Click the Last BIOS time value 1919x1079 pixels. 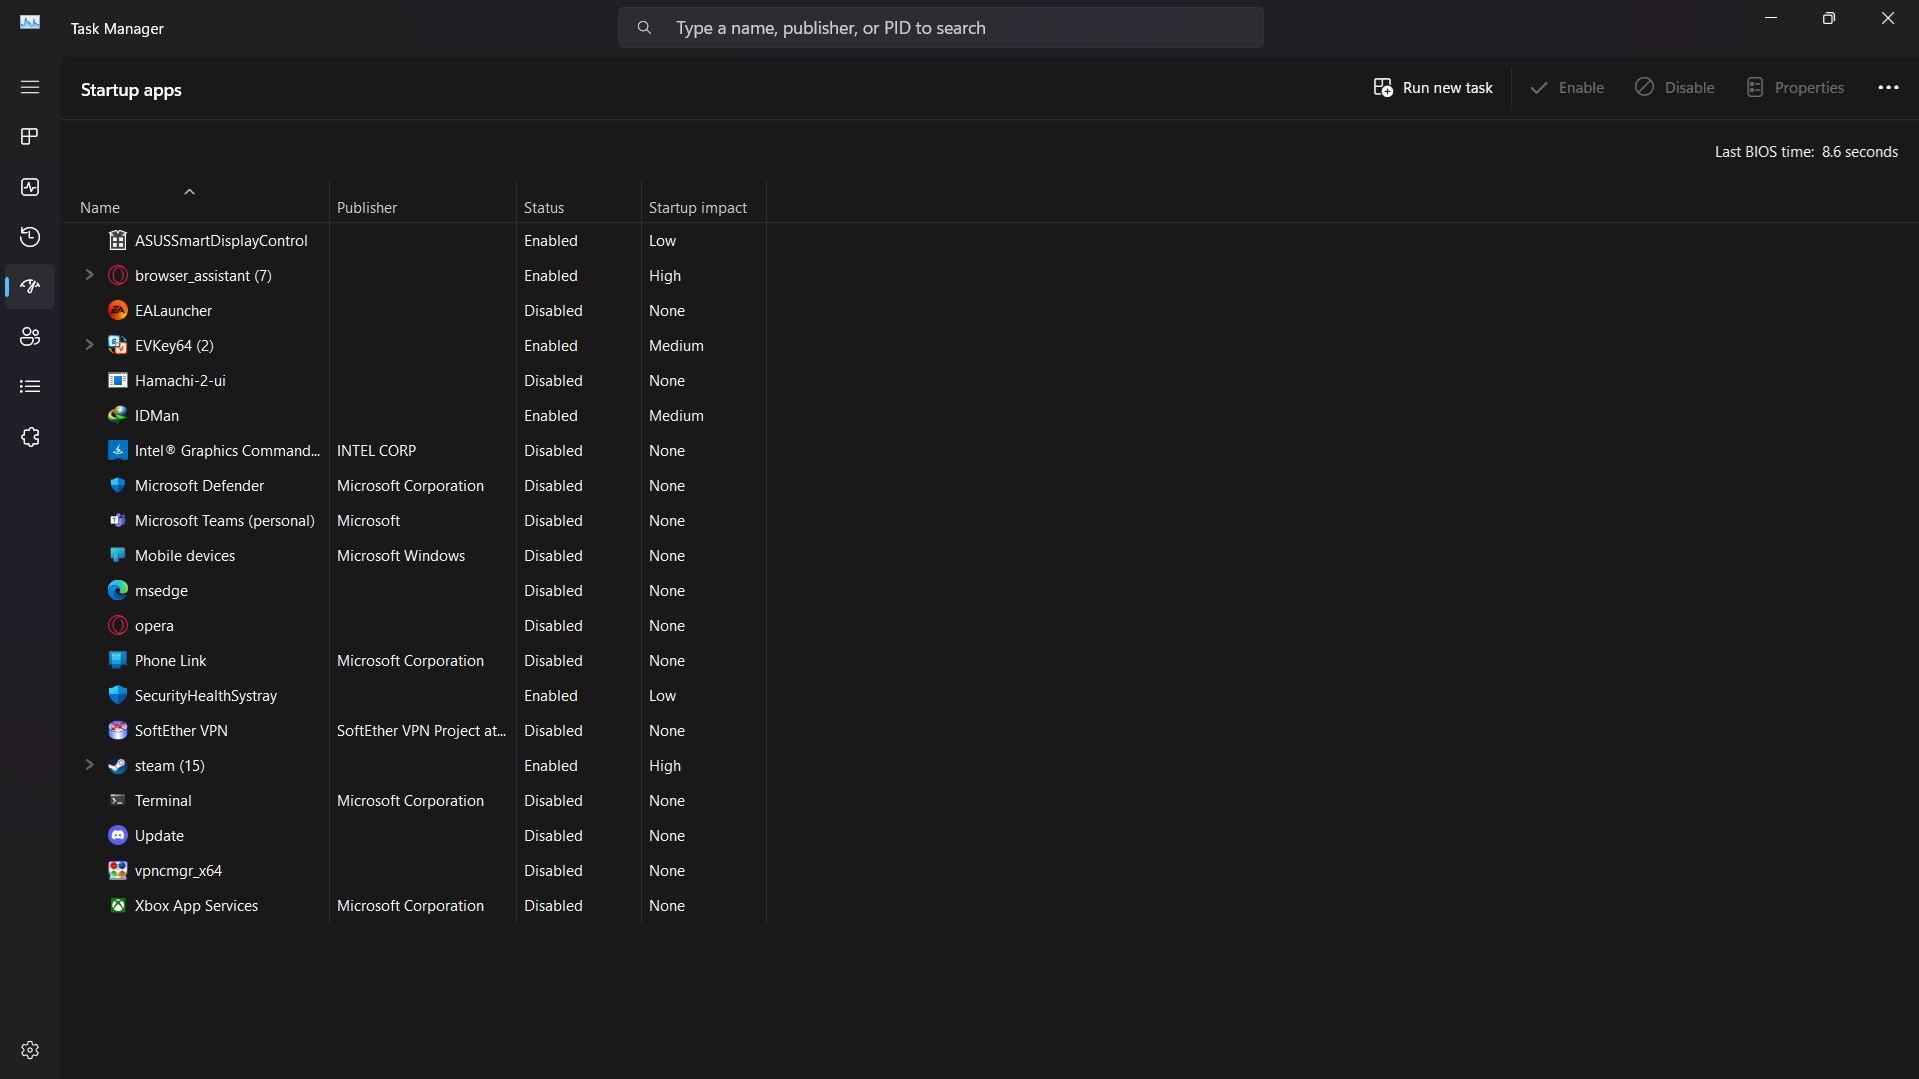coord(1859,152)
